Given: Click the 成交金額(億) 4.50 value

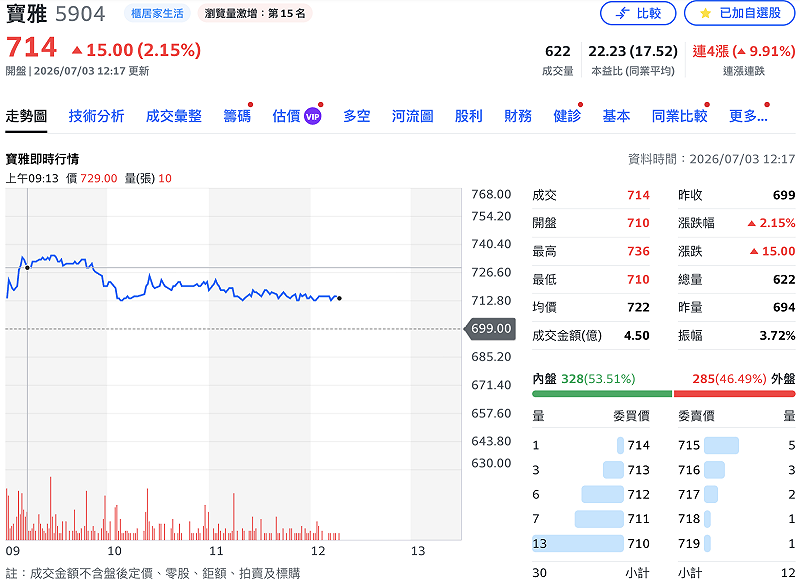Looking at the screenshot, I should click(x=637, y=336).
